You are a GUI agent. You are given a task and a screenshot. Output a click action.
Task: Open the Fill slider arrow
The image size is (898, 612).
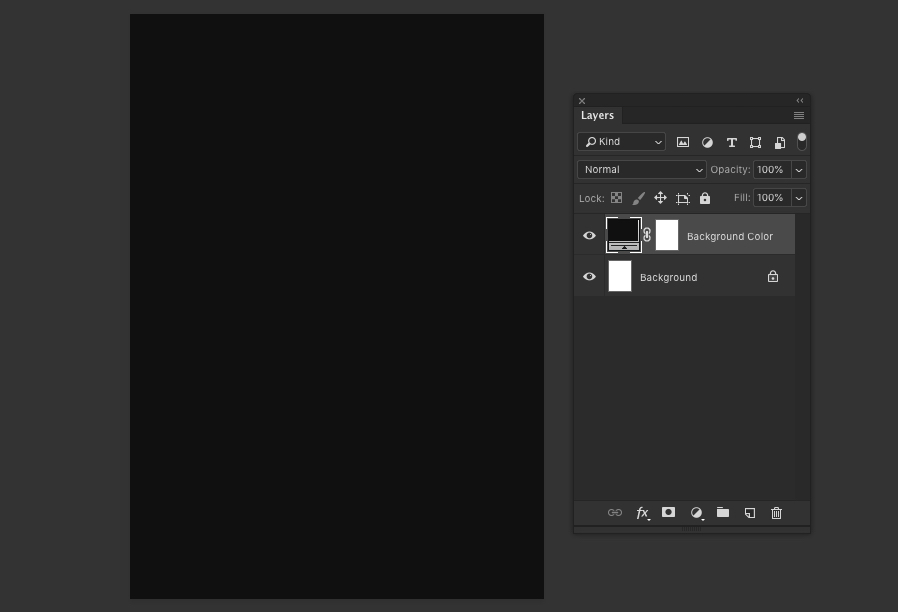click(x=799, y=198)
